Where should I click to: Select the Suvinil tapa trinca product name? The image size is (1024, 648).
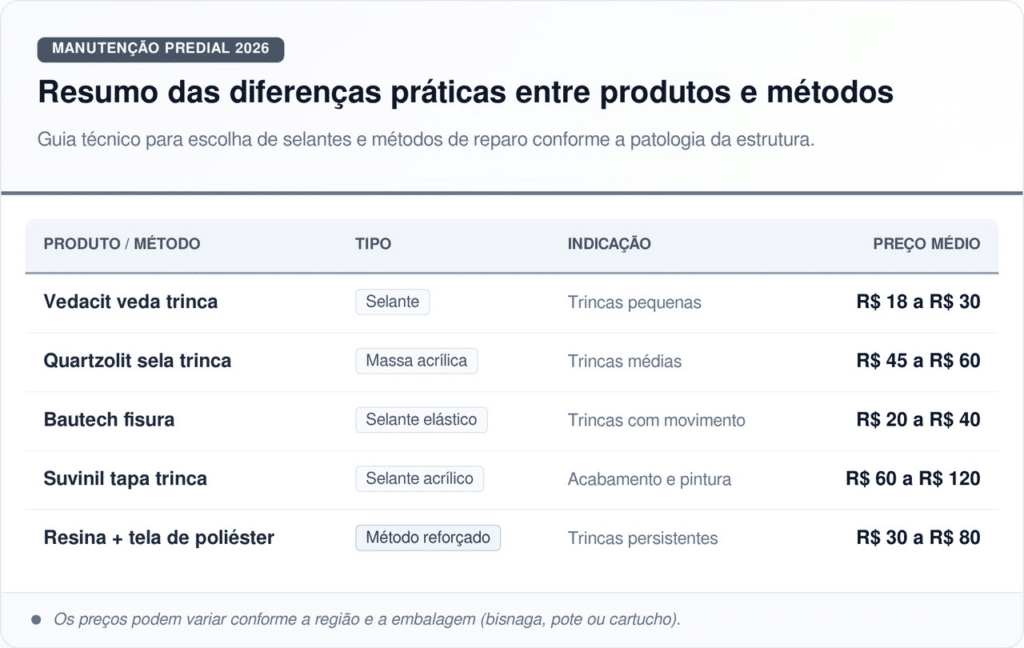(125, 479)
